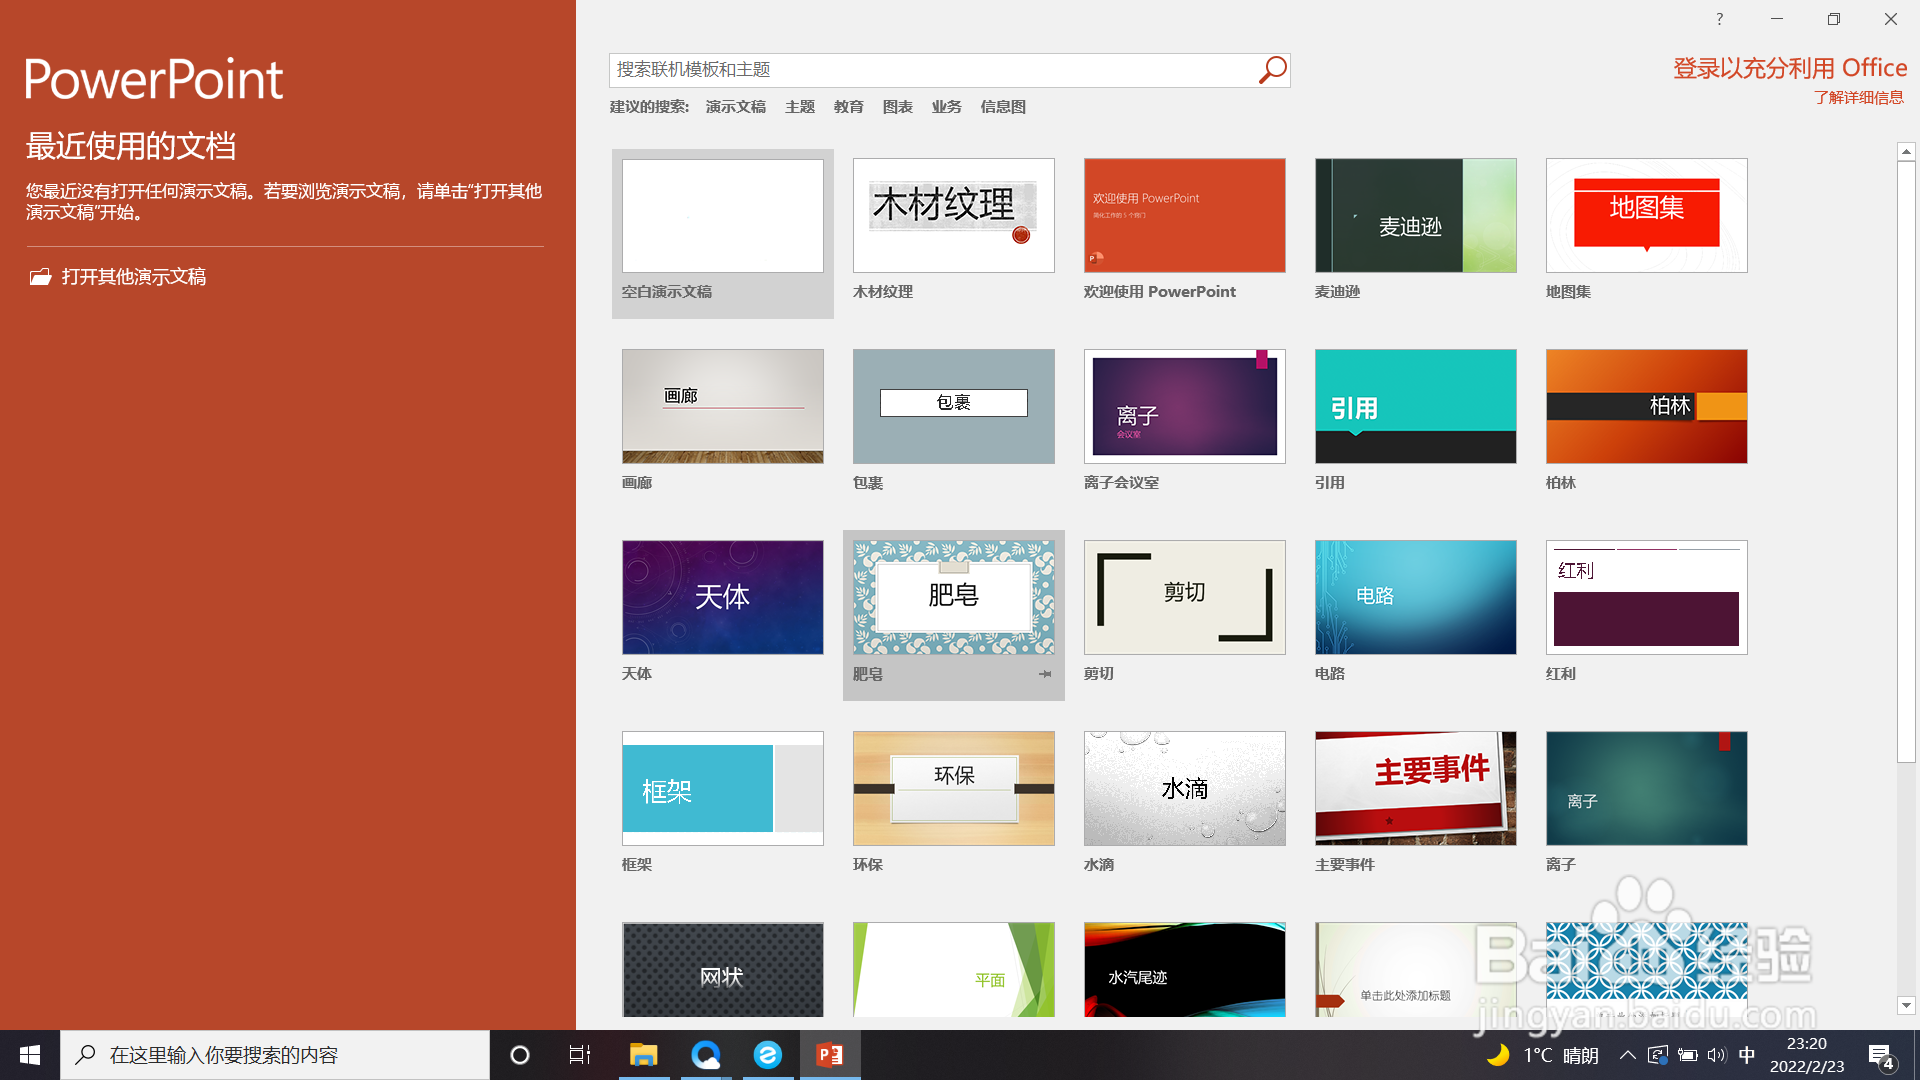The image size is (1920, 1080).
Task: Choose the 麦迪逊 template thumbnail
Action: coord(1415,216)
